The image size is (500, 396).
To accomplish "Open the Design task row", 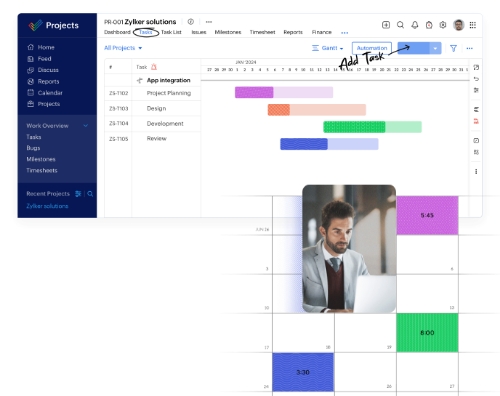I will pos(156,108).
